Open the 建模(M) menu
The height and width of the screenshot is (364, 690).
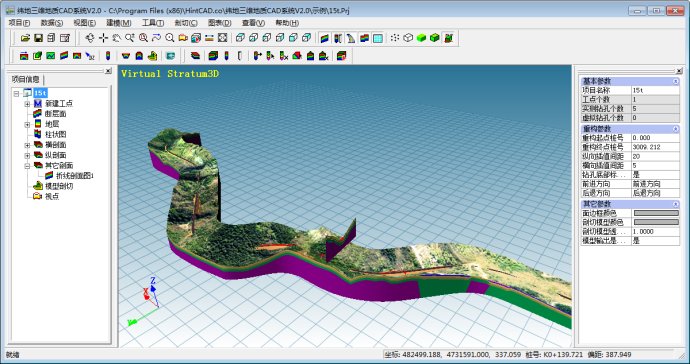pos(119,23)
